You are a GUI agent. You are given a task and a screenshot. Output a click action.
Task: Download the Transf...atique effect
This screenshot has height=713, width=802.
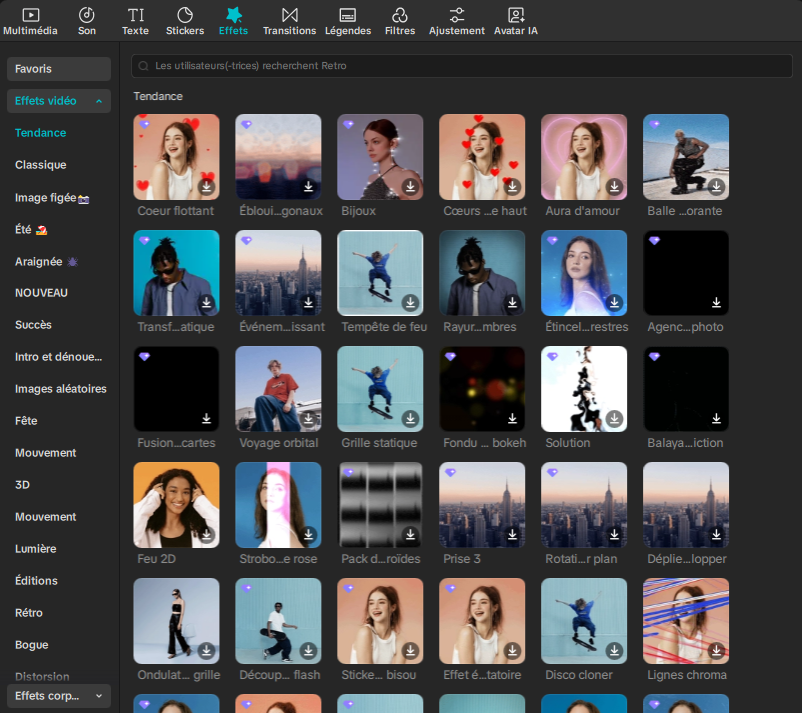click(207, 303)
